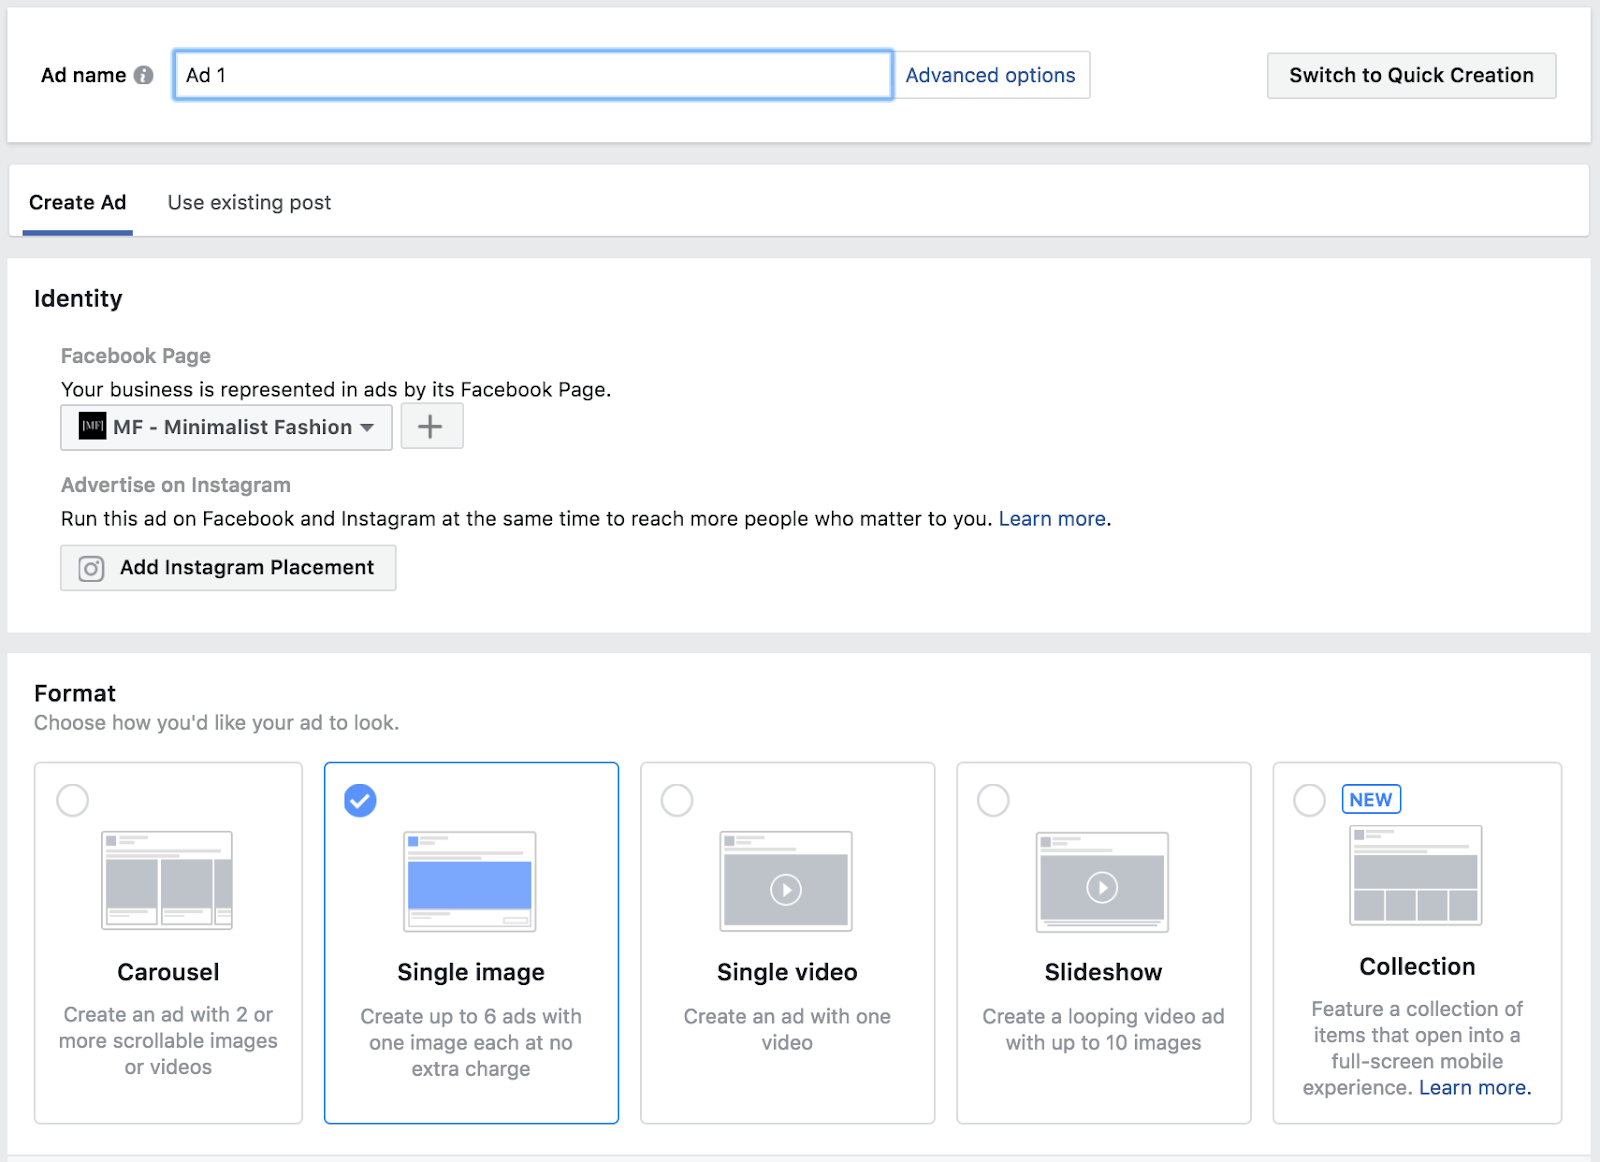
Task: Expand Advanced options for ad name
Action: click(990, 75)
